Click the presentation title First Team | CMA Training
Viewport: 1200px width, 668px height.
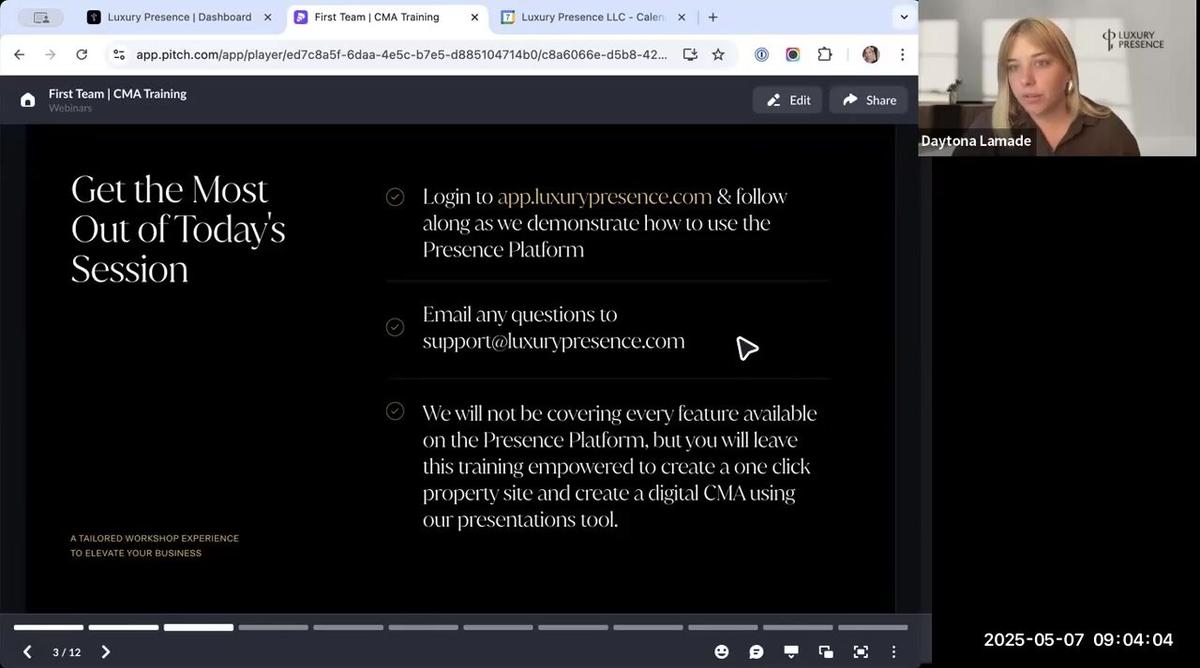point(118,94)
